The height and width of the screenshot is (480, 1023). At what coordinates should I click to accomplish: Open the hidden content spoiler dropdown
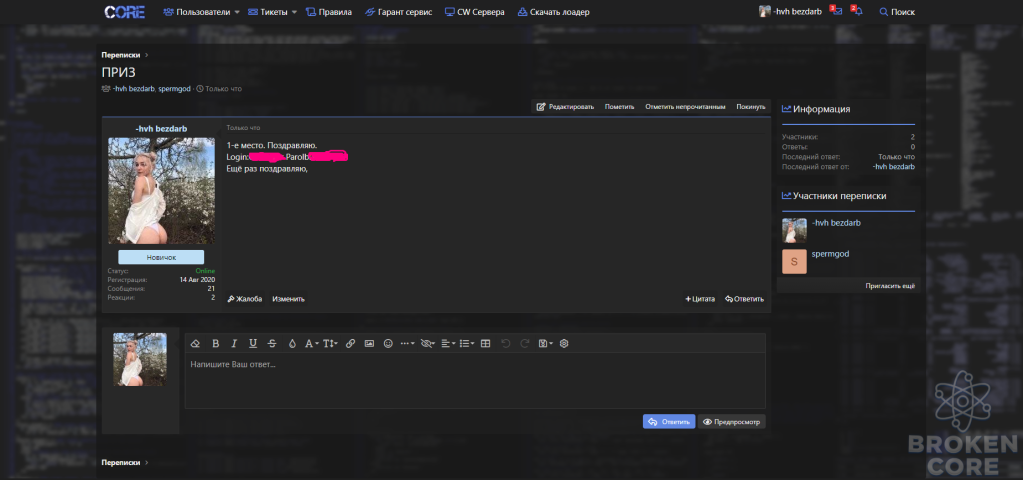point(428,344)
